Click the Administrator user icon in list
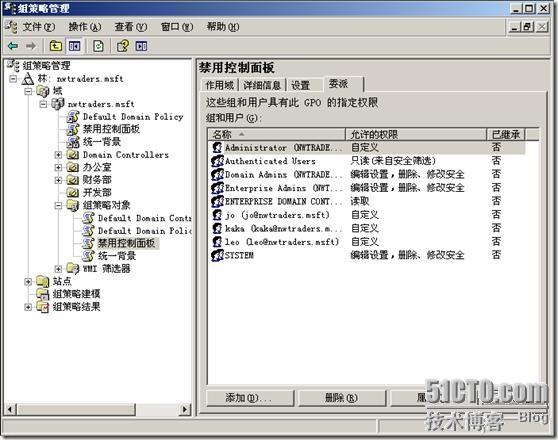The height and width of the screenshot is (440, 558). (217, 147)
